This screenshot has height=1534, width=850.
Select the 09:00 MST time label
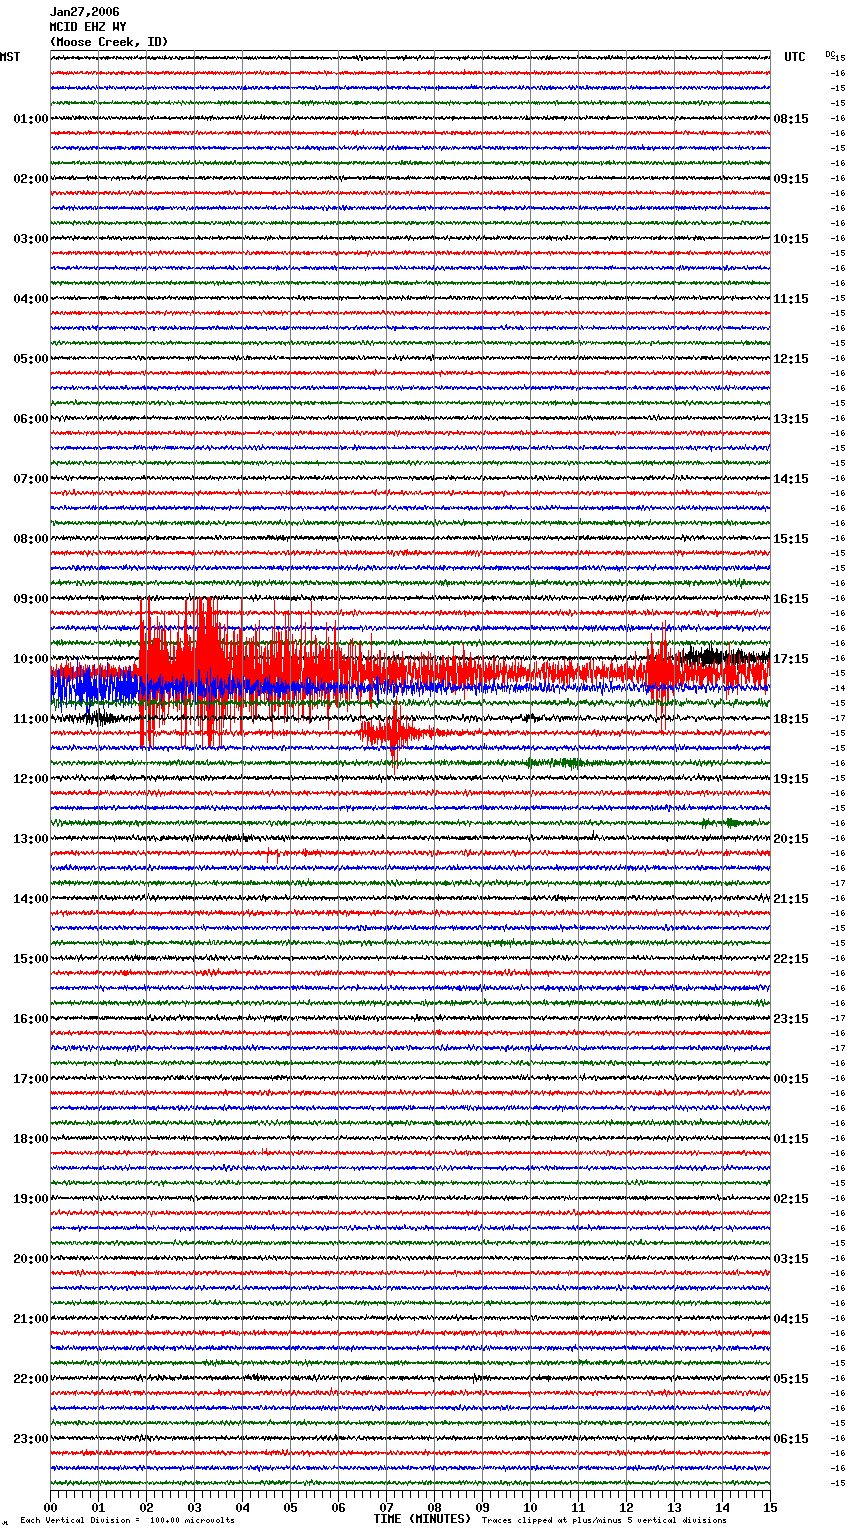click(x=31, y=599)
